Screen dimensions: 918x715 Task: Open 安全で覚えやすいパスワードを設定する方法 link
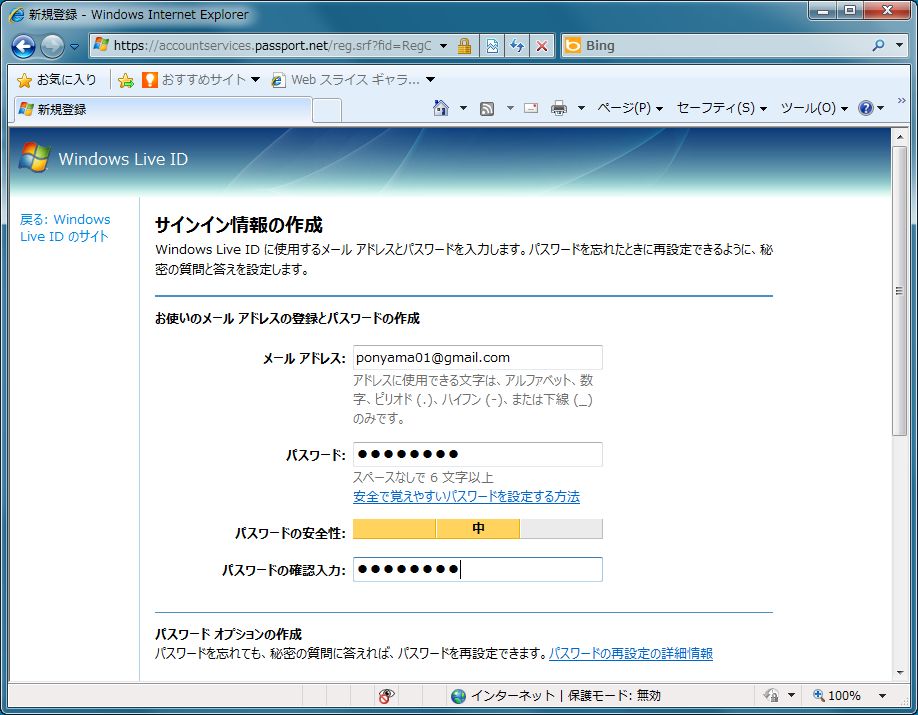(466, 497)
